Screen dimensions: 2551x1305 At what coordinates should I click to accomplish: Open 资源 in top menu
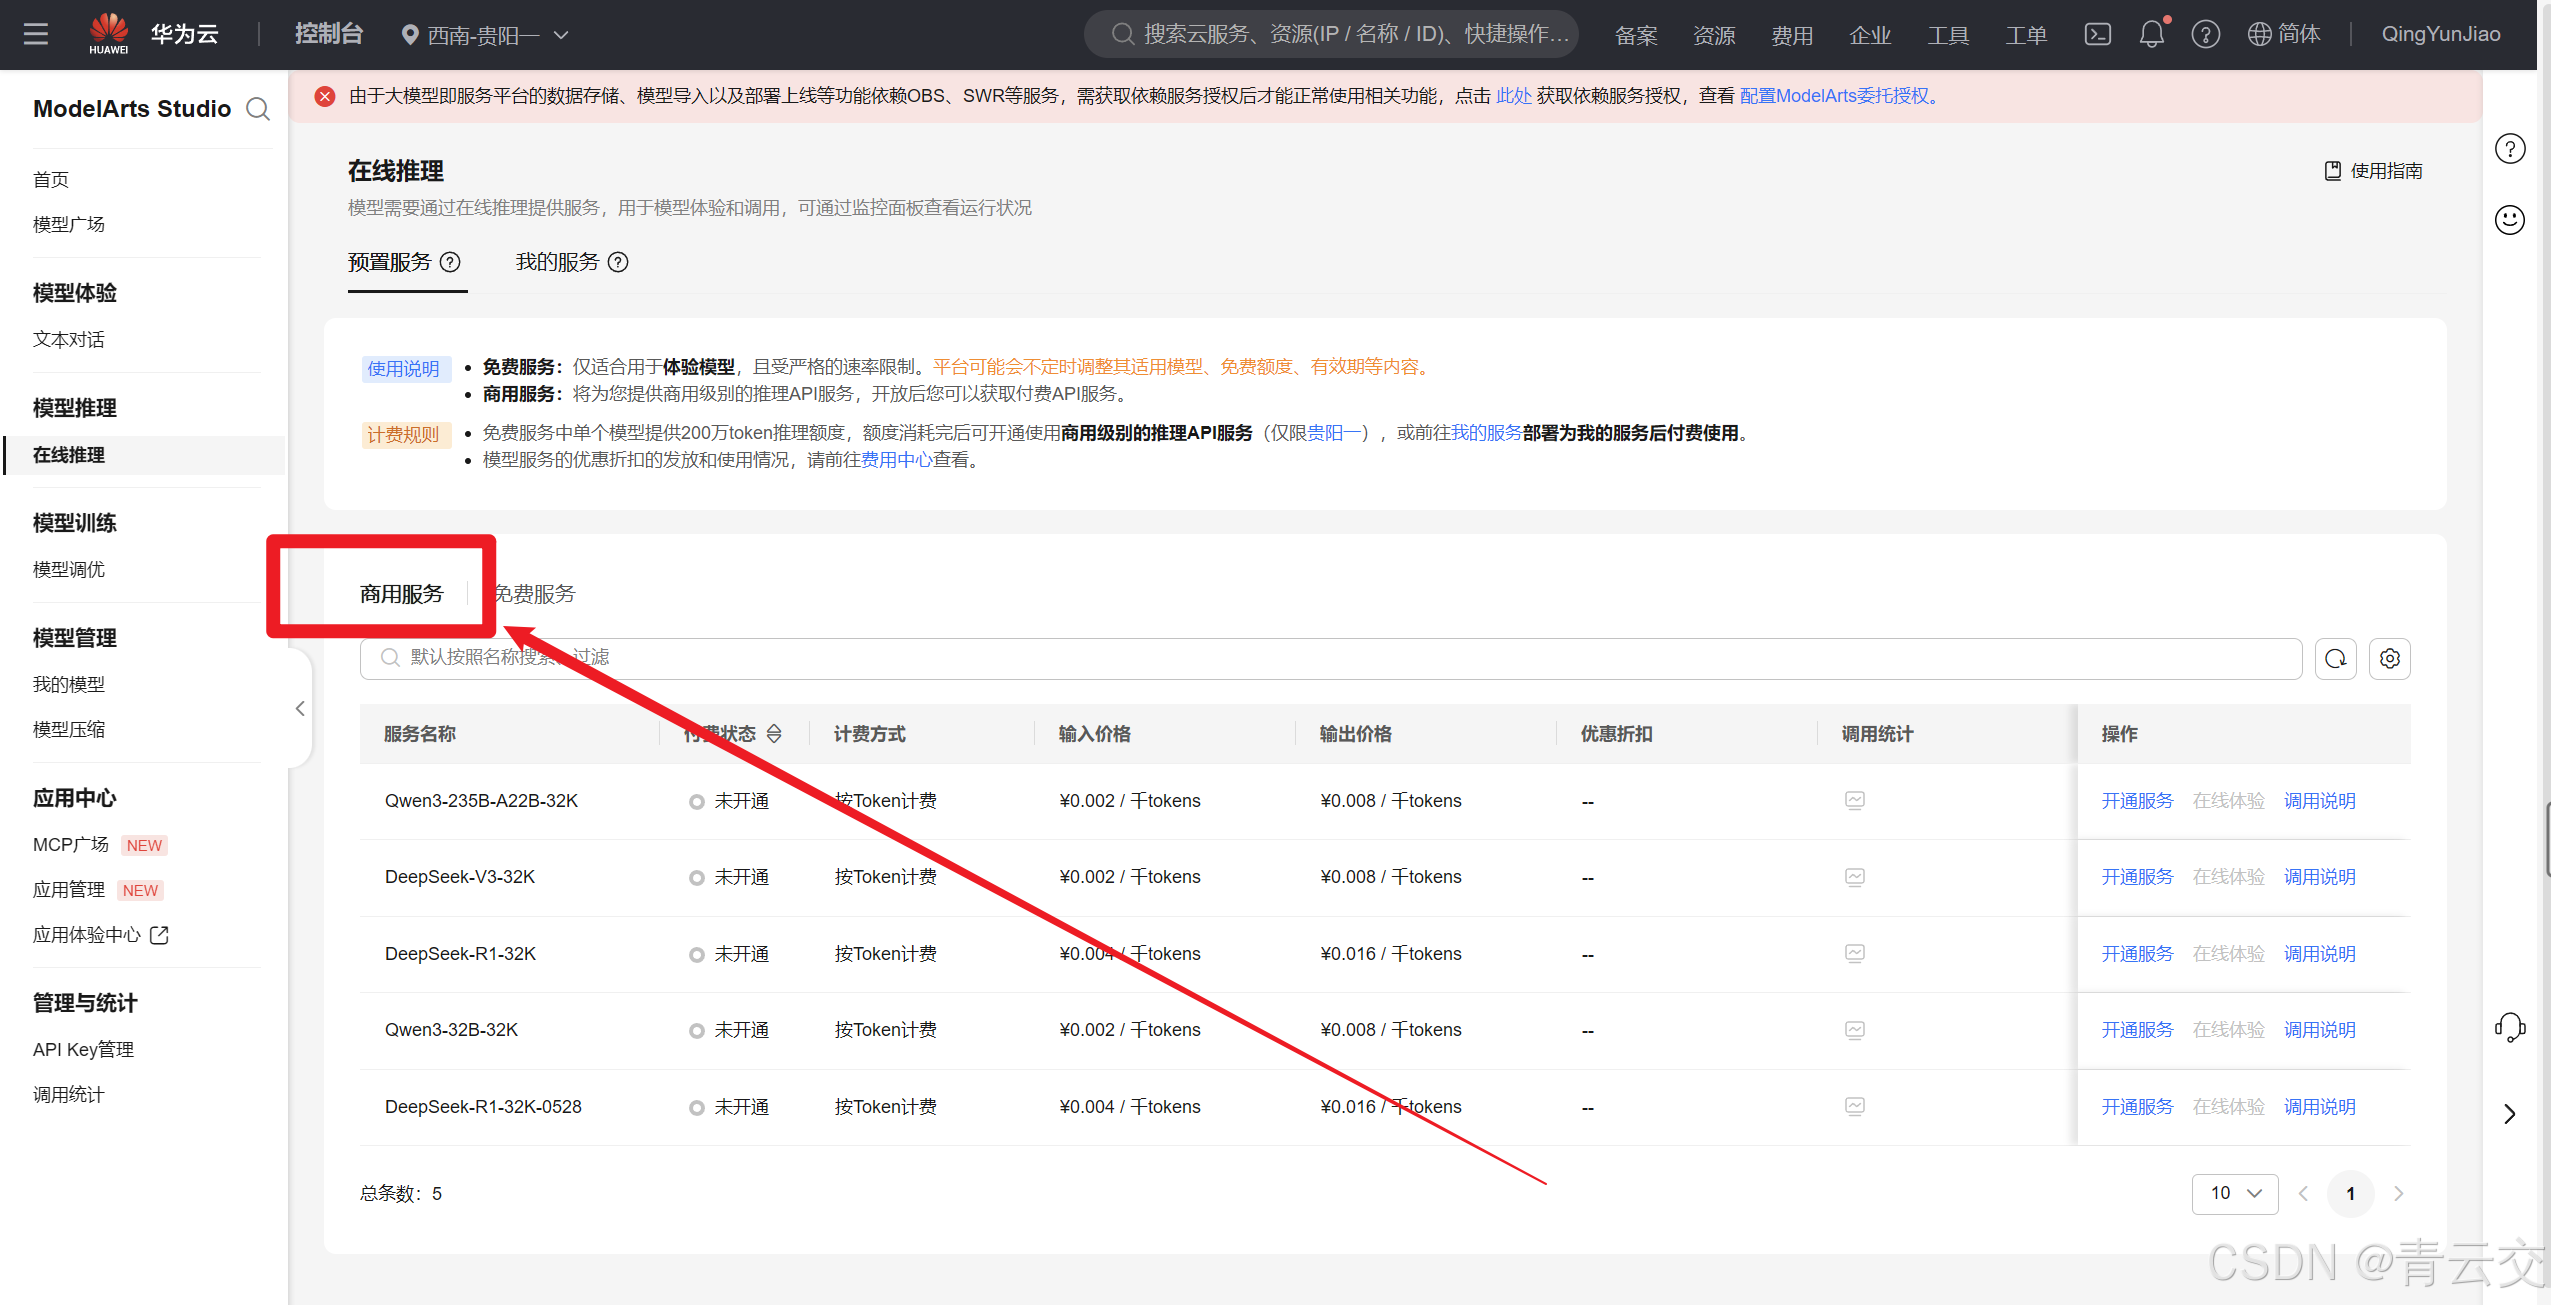pos(1714,35)
